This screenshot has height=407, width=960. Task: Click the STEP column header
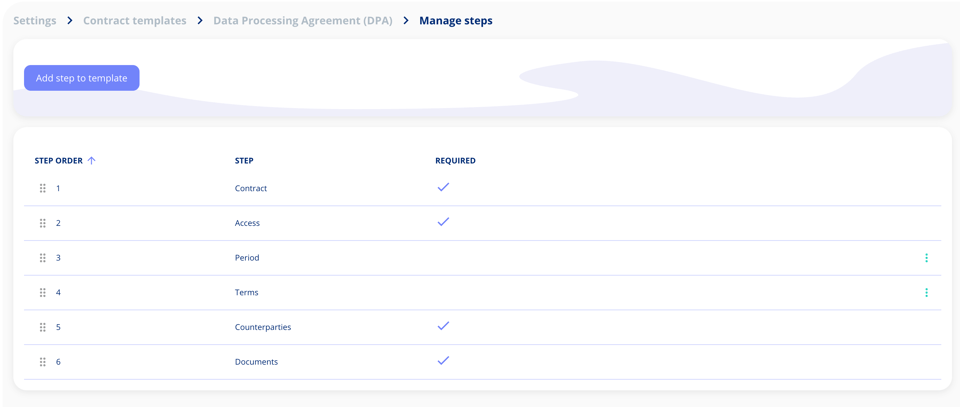point(244,161)
